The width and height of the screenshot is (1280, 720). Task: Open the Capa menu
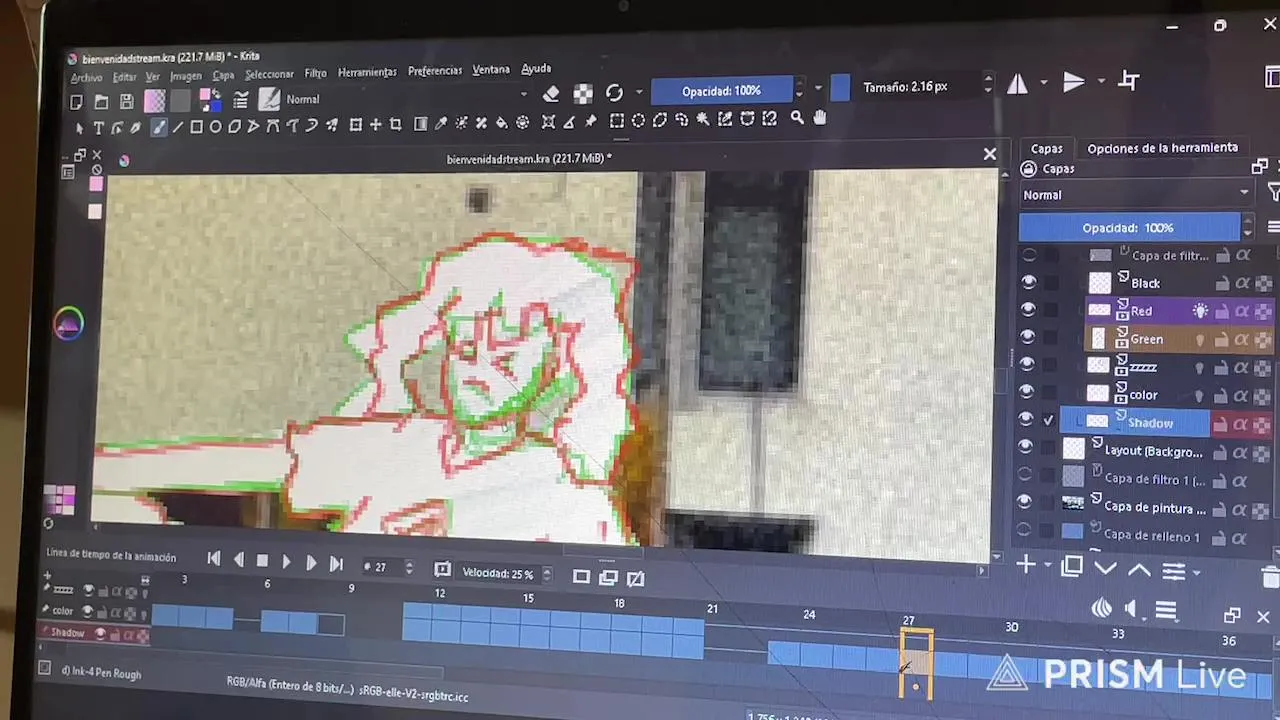223,75
